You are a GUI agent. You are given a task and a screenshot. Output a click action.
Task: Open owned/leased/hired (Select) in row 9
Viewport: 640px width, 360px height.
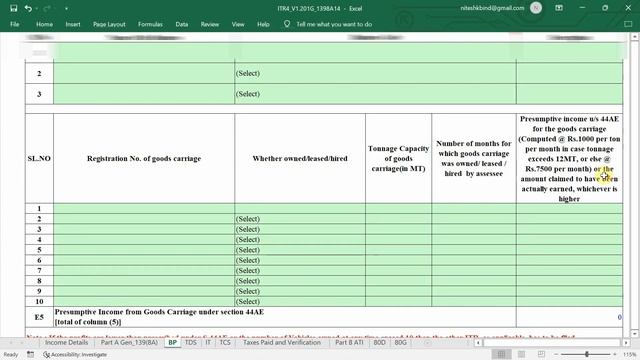pyautogui.click(x=300, y=291)
